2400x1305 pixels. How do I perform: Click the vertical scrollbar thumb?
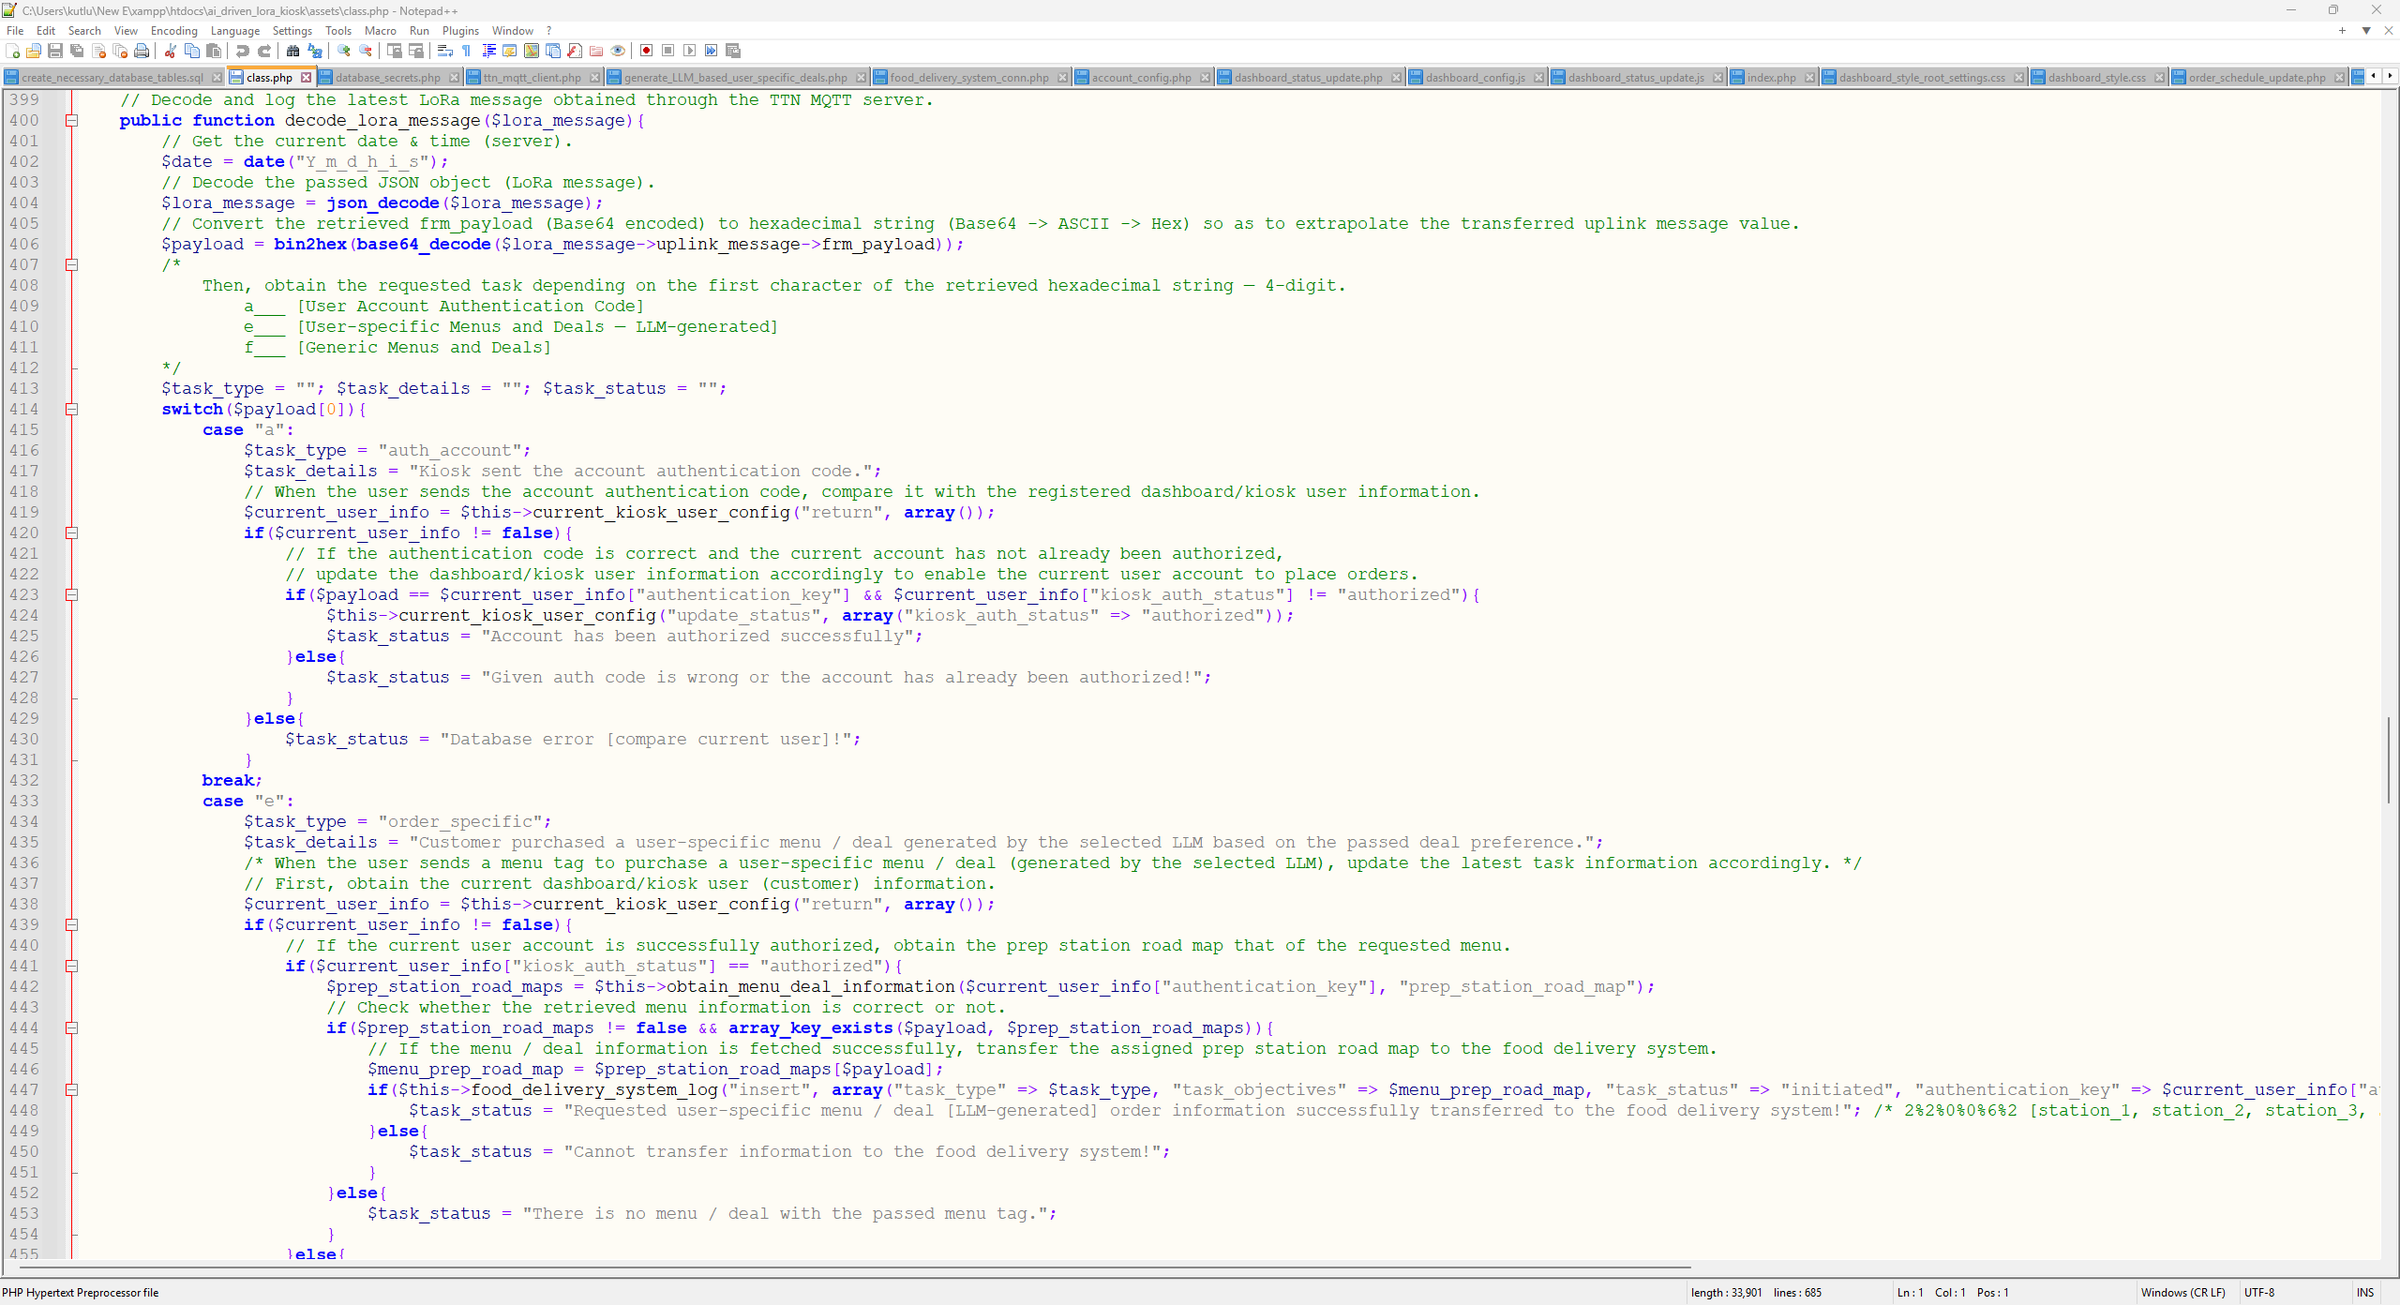click(x=2389, y=759)
